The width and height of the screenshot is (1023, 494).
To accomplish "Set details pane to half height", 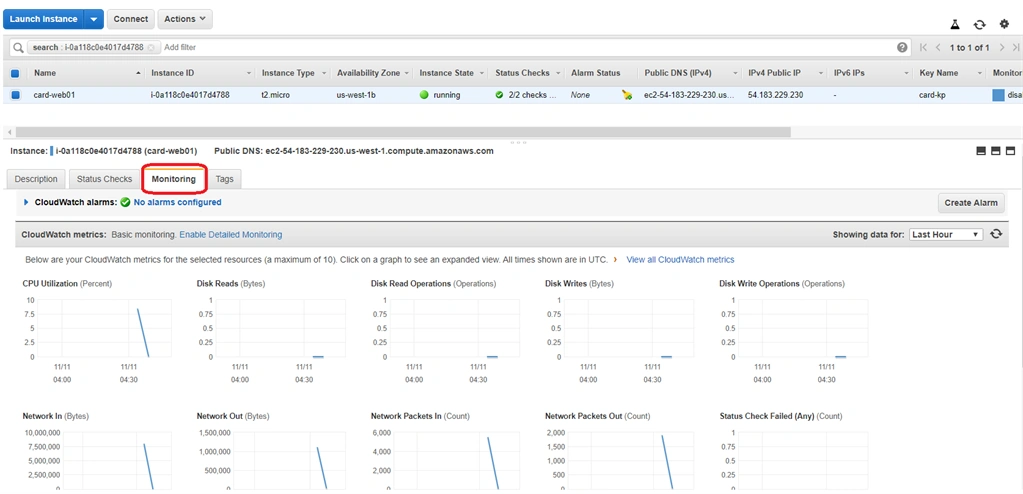I will (996, 151).
